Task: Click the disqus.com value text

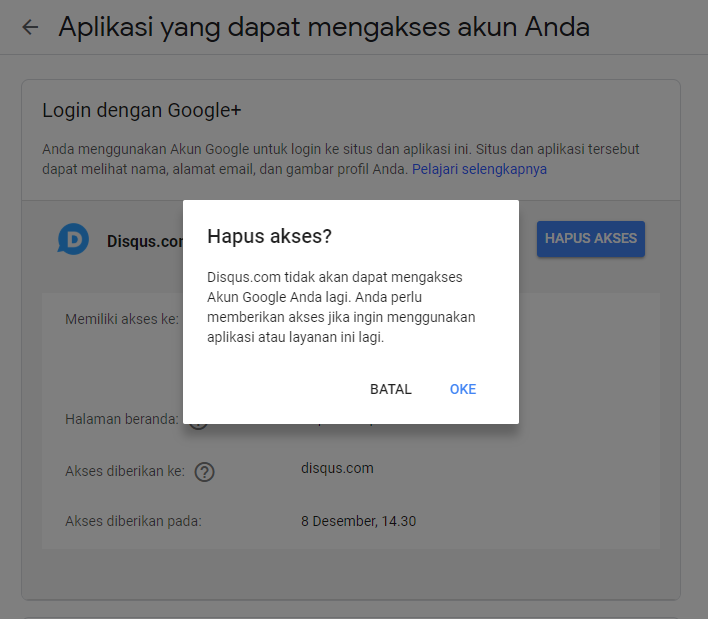Action: click(337, 468)
